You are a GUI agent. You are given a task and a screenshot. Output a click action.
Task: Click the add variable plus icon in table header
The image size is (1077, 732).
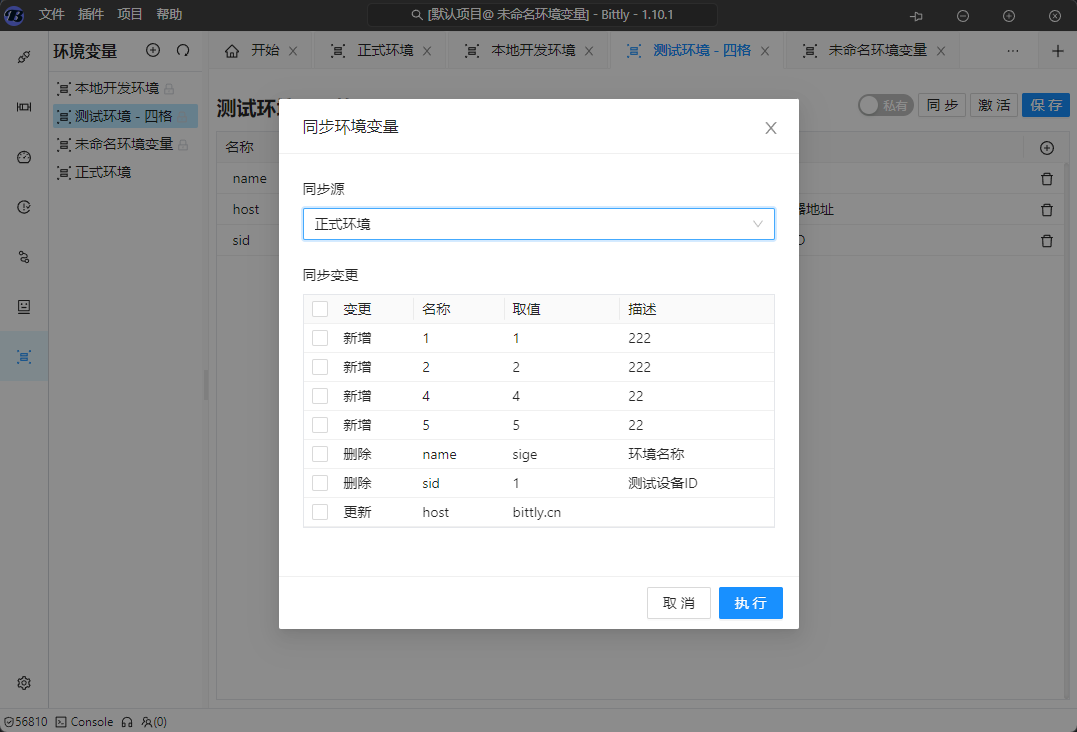(x=1047, y=148)
